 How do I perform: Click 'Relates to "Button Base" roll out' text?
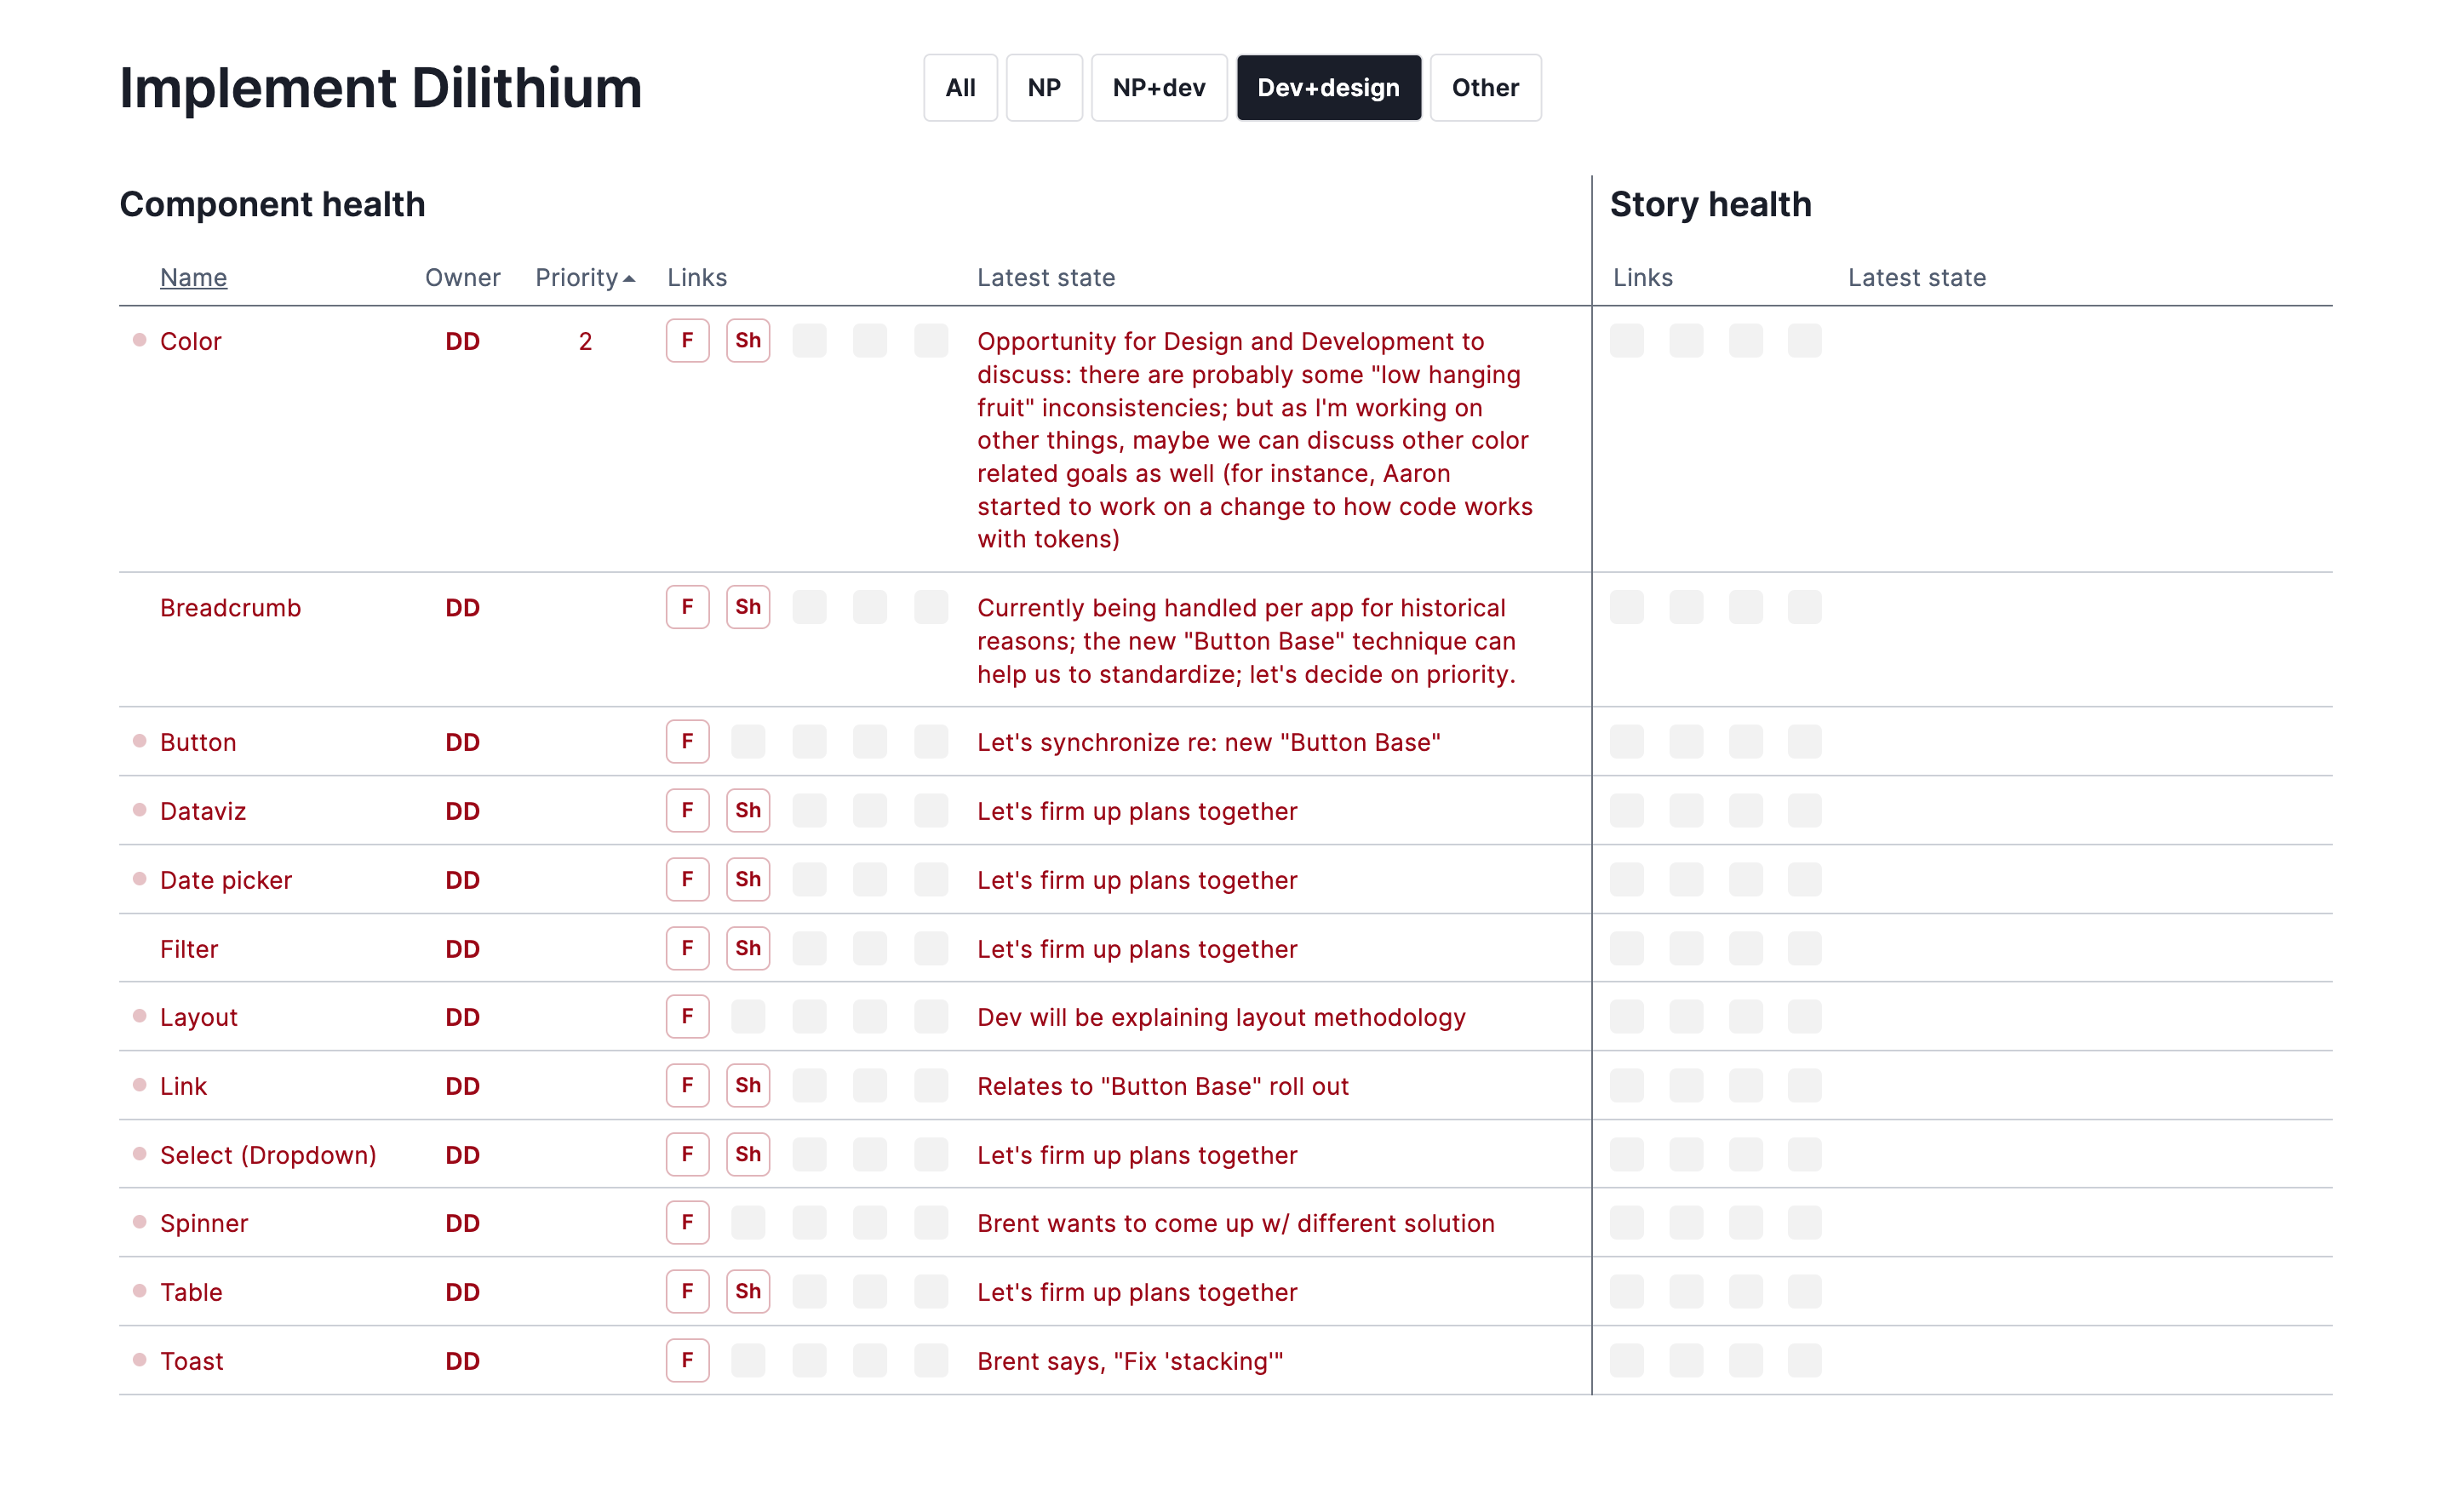[1163, 1087]
